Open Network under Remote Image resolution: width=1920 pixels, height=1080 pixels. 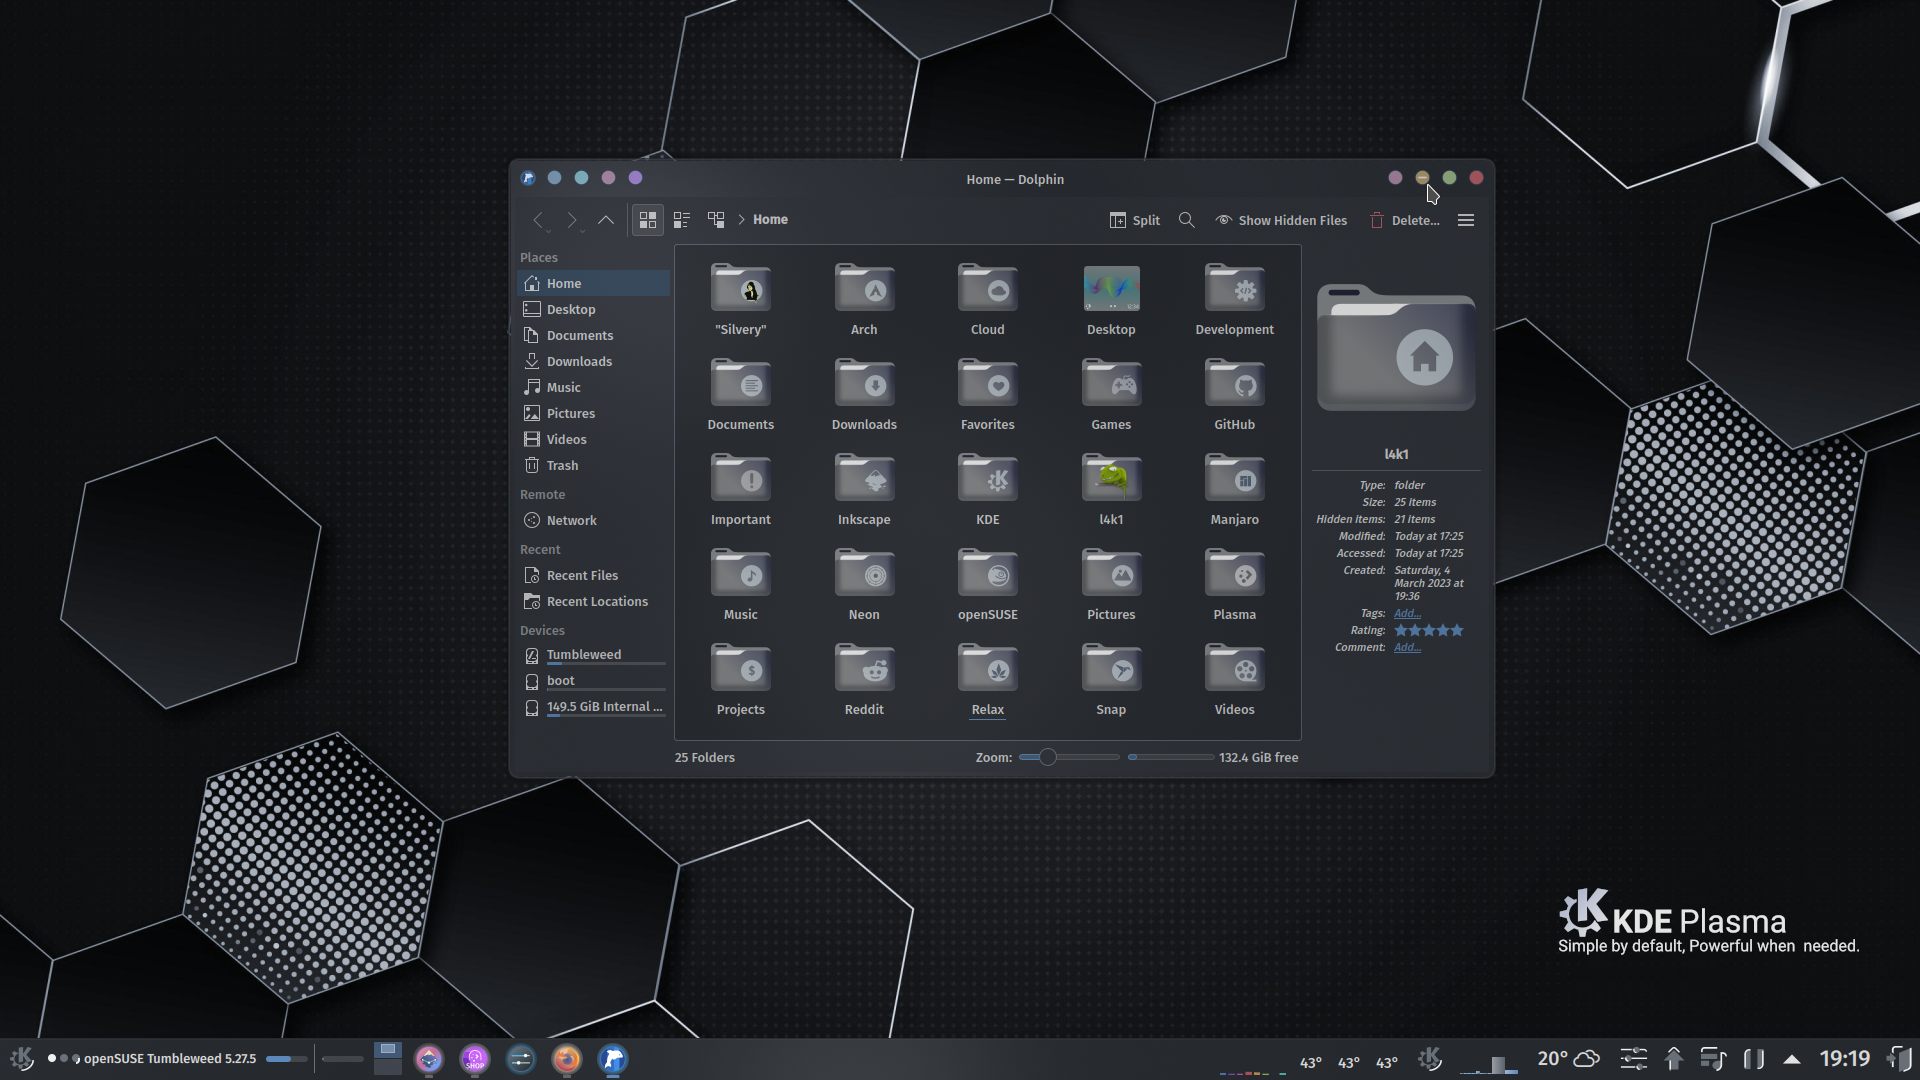(594, 521)
